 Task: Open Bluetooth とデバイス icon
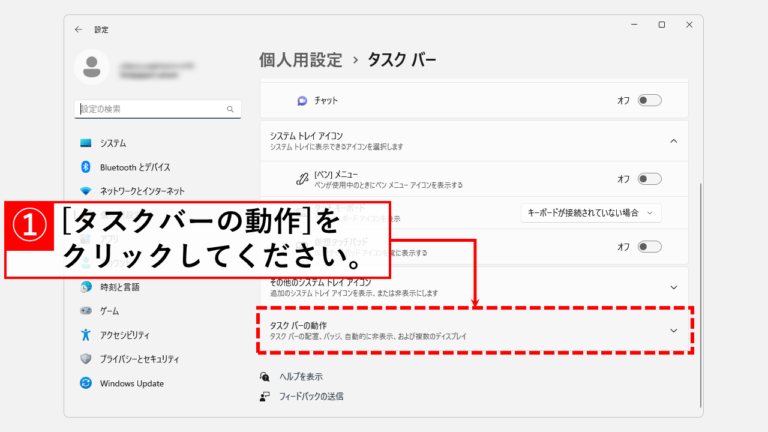[86, 167]
